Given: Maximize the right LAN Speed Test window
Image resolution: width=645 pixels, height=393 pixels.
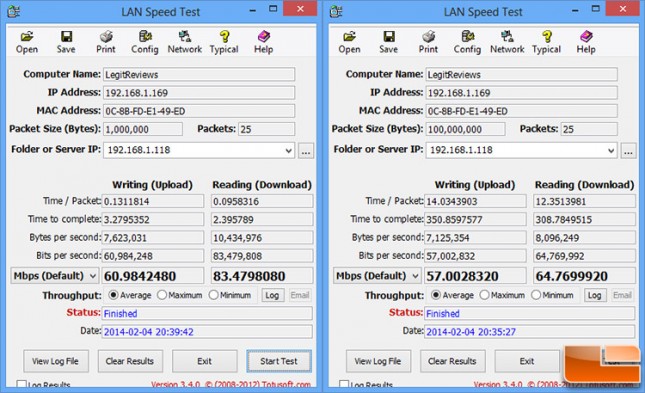Looking at the screenshot, I should pyautogui.click(x=596, y=9).
